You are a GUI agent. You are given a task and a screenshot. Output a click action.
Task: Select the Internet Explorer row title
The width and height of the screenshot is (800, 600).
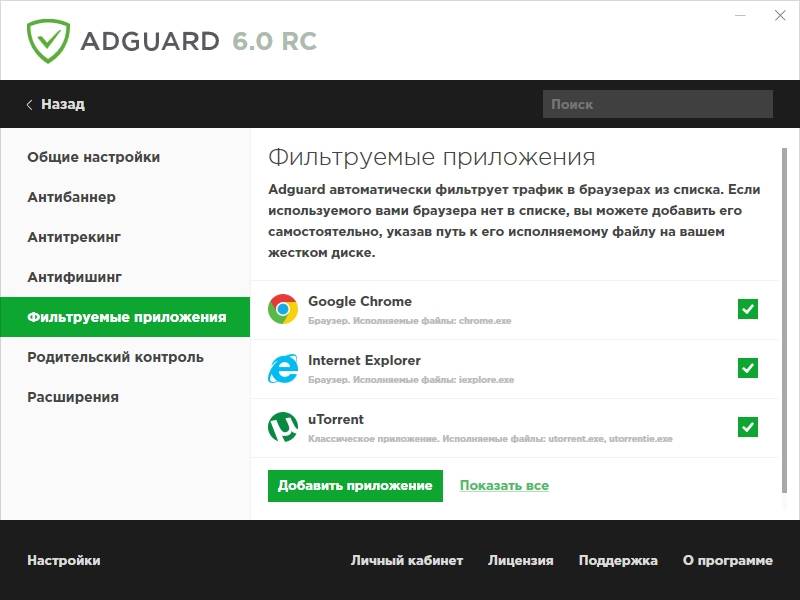pos(364,361)
